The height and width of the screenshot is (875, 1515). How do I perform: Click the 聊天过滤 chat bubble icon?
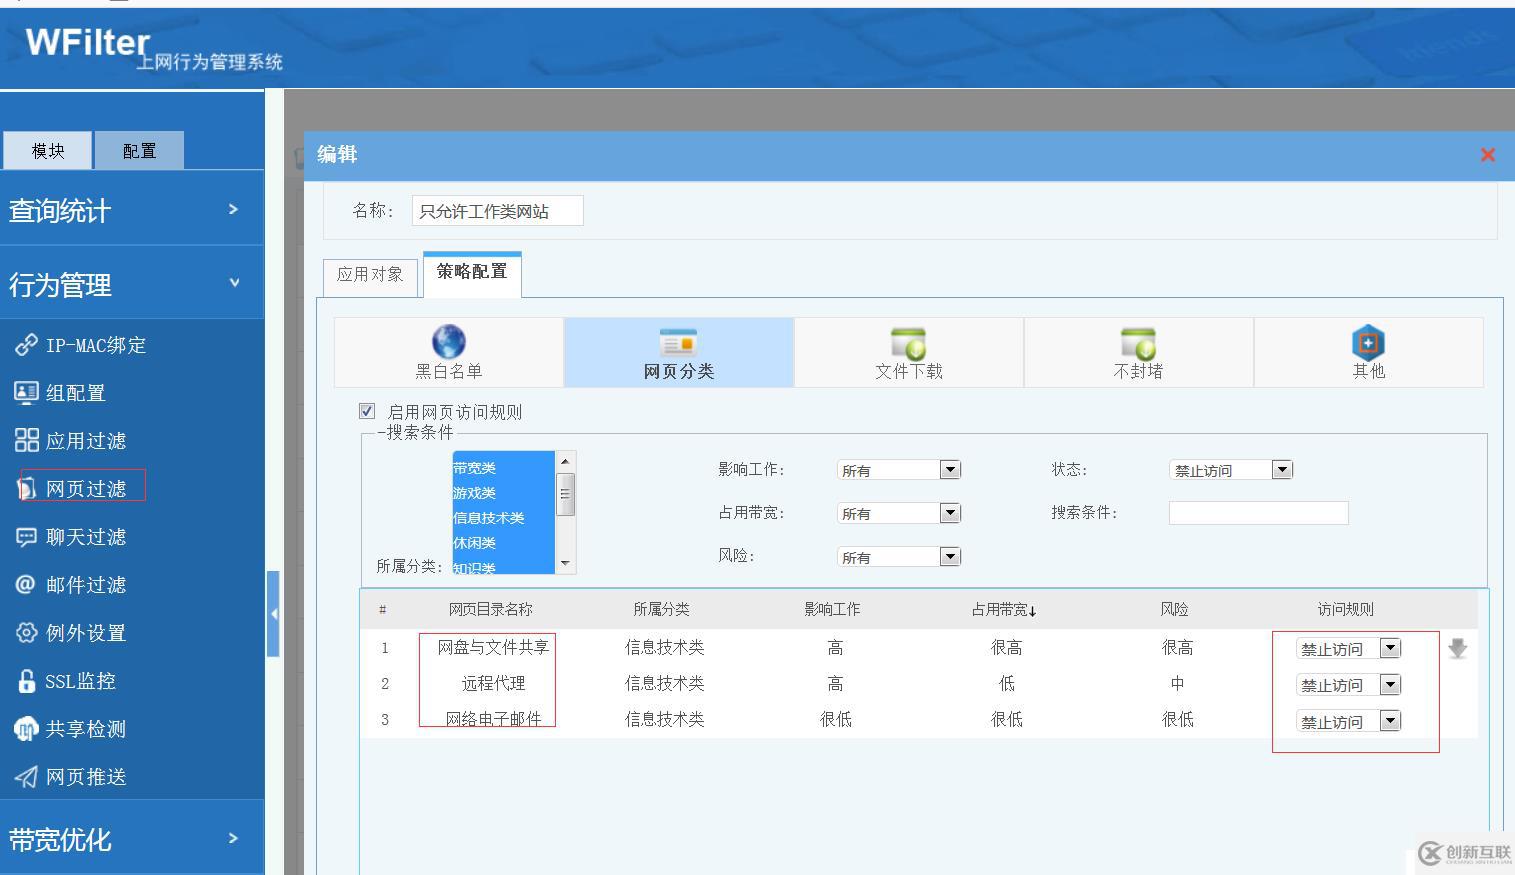pos(26,537)
